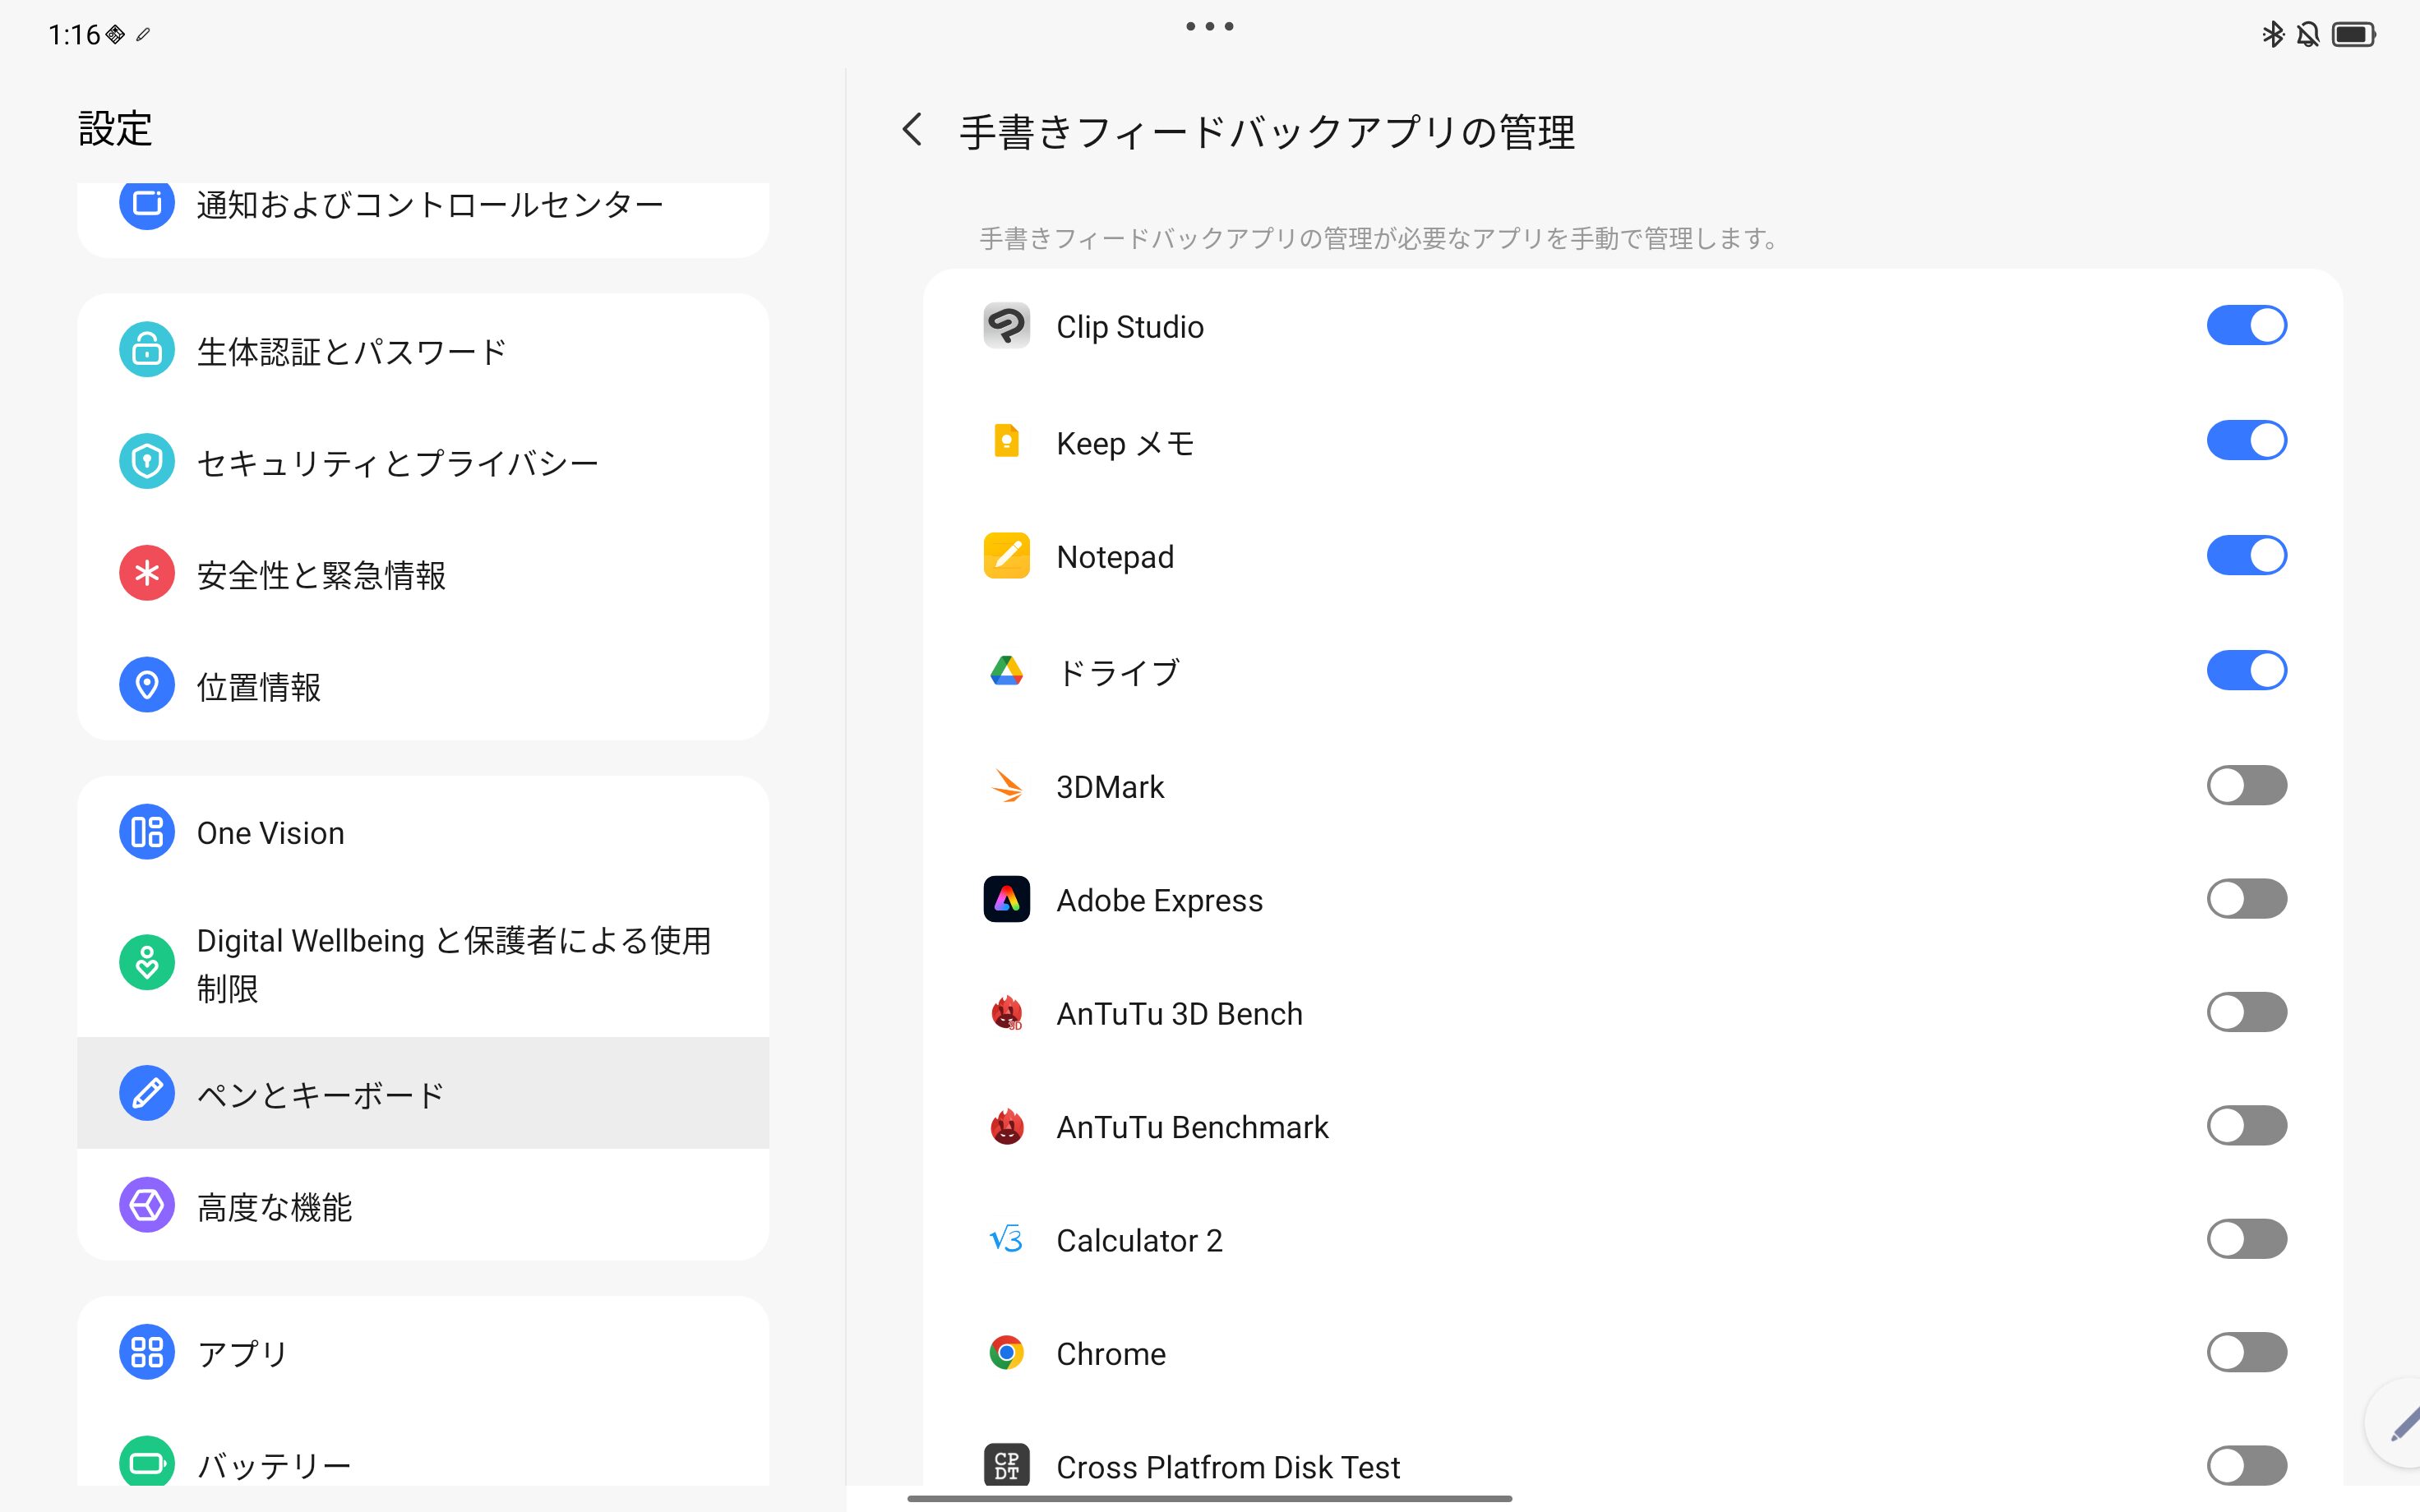Image resolution: width=2420 pixels, height=1512 pixels.
Task: Tap the 安全性と緊急情報 asterisk icon
Action: tap(147, 573)
